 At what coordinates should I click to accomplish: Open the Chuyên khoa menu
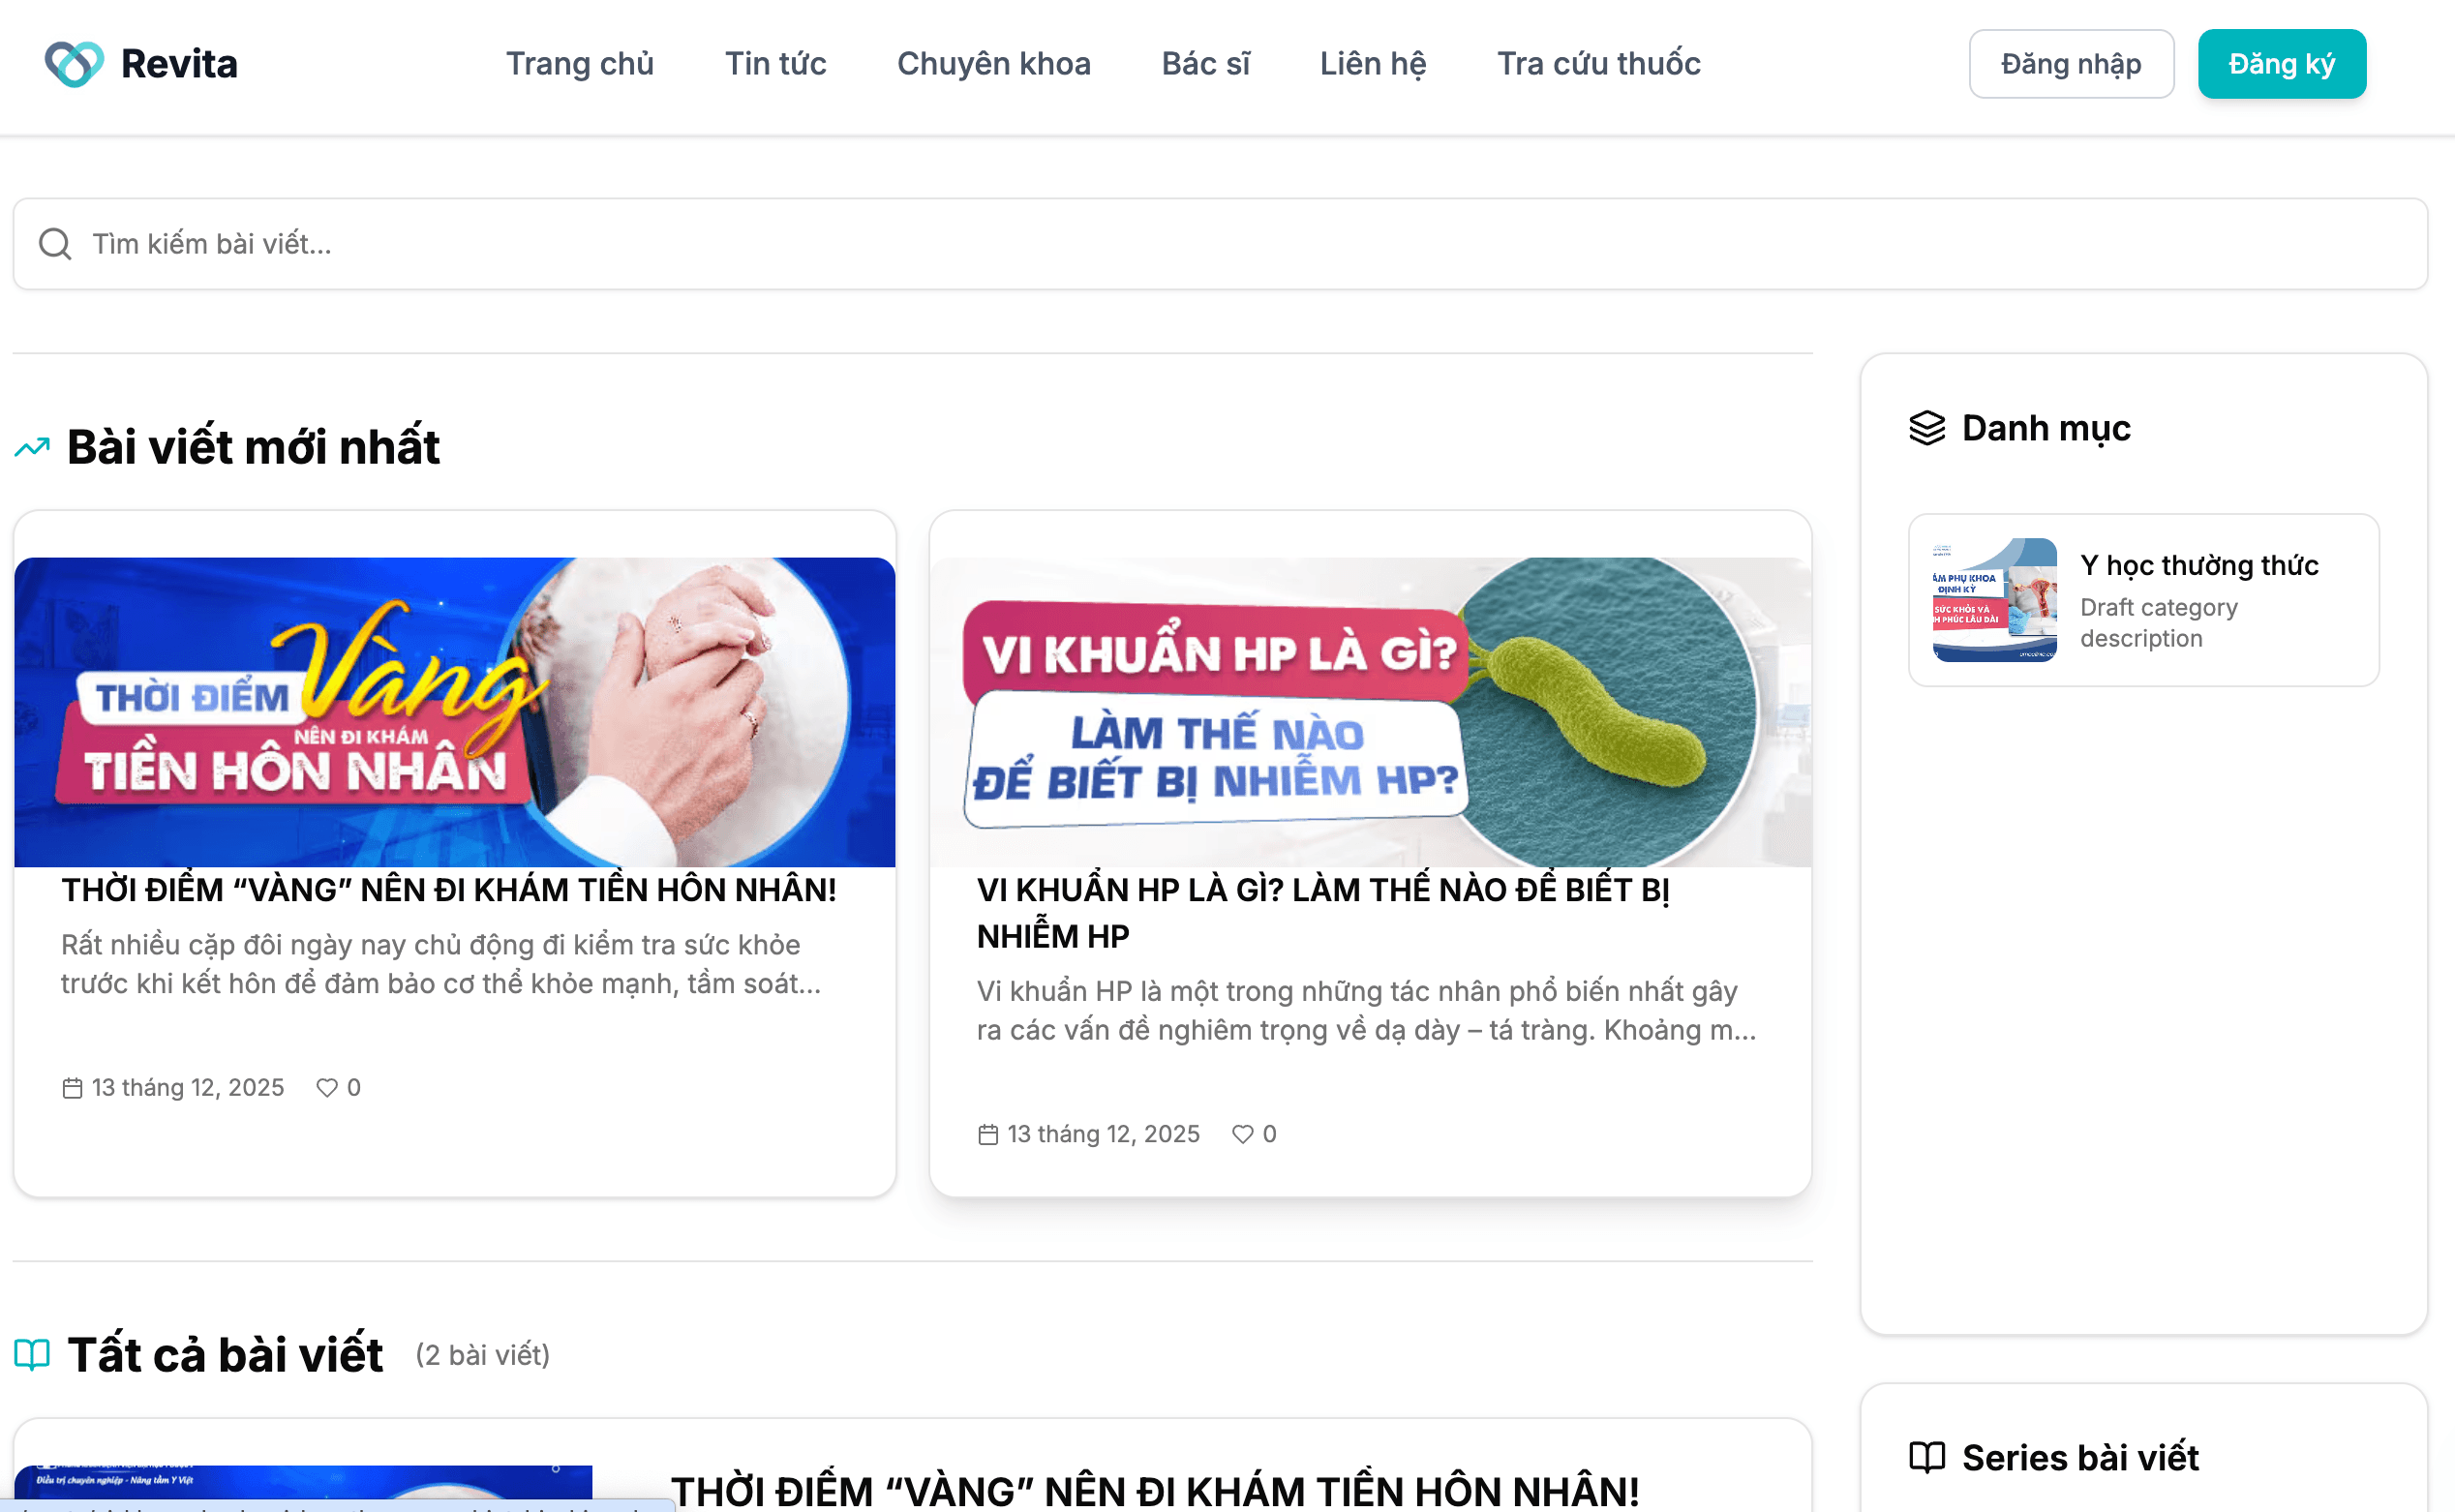994,64
